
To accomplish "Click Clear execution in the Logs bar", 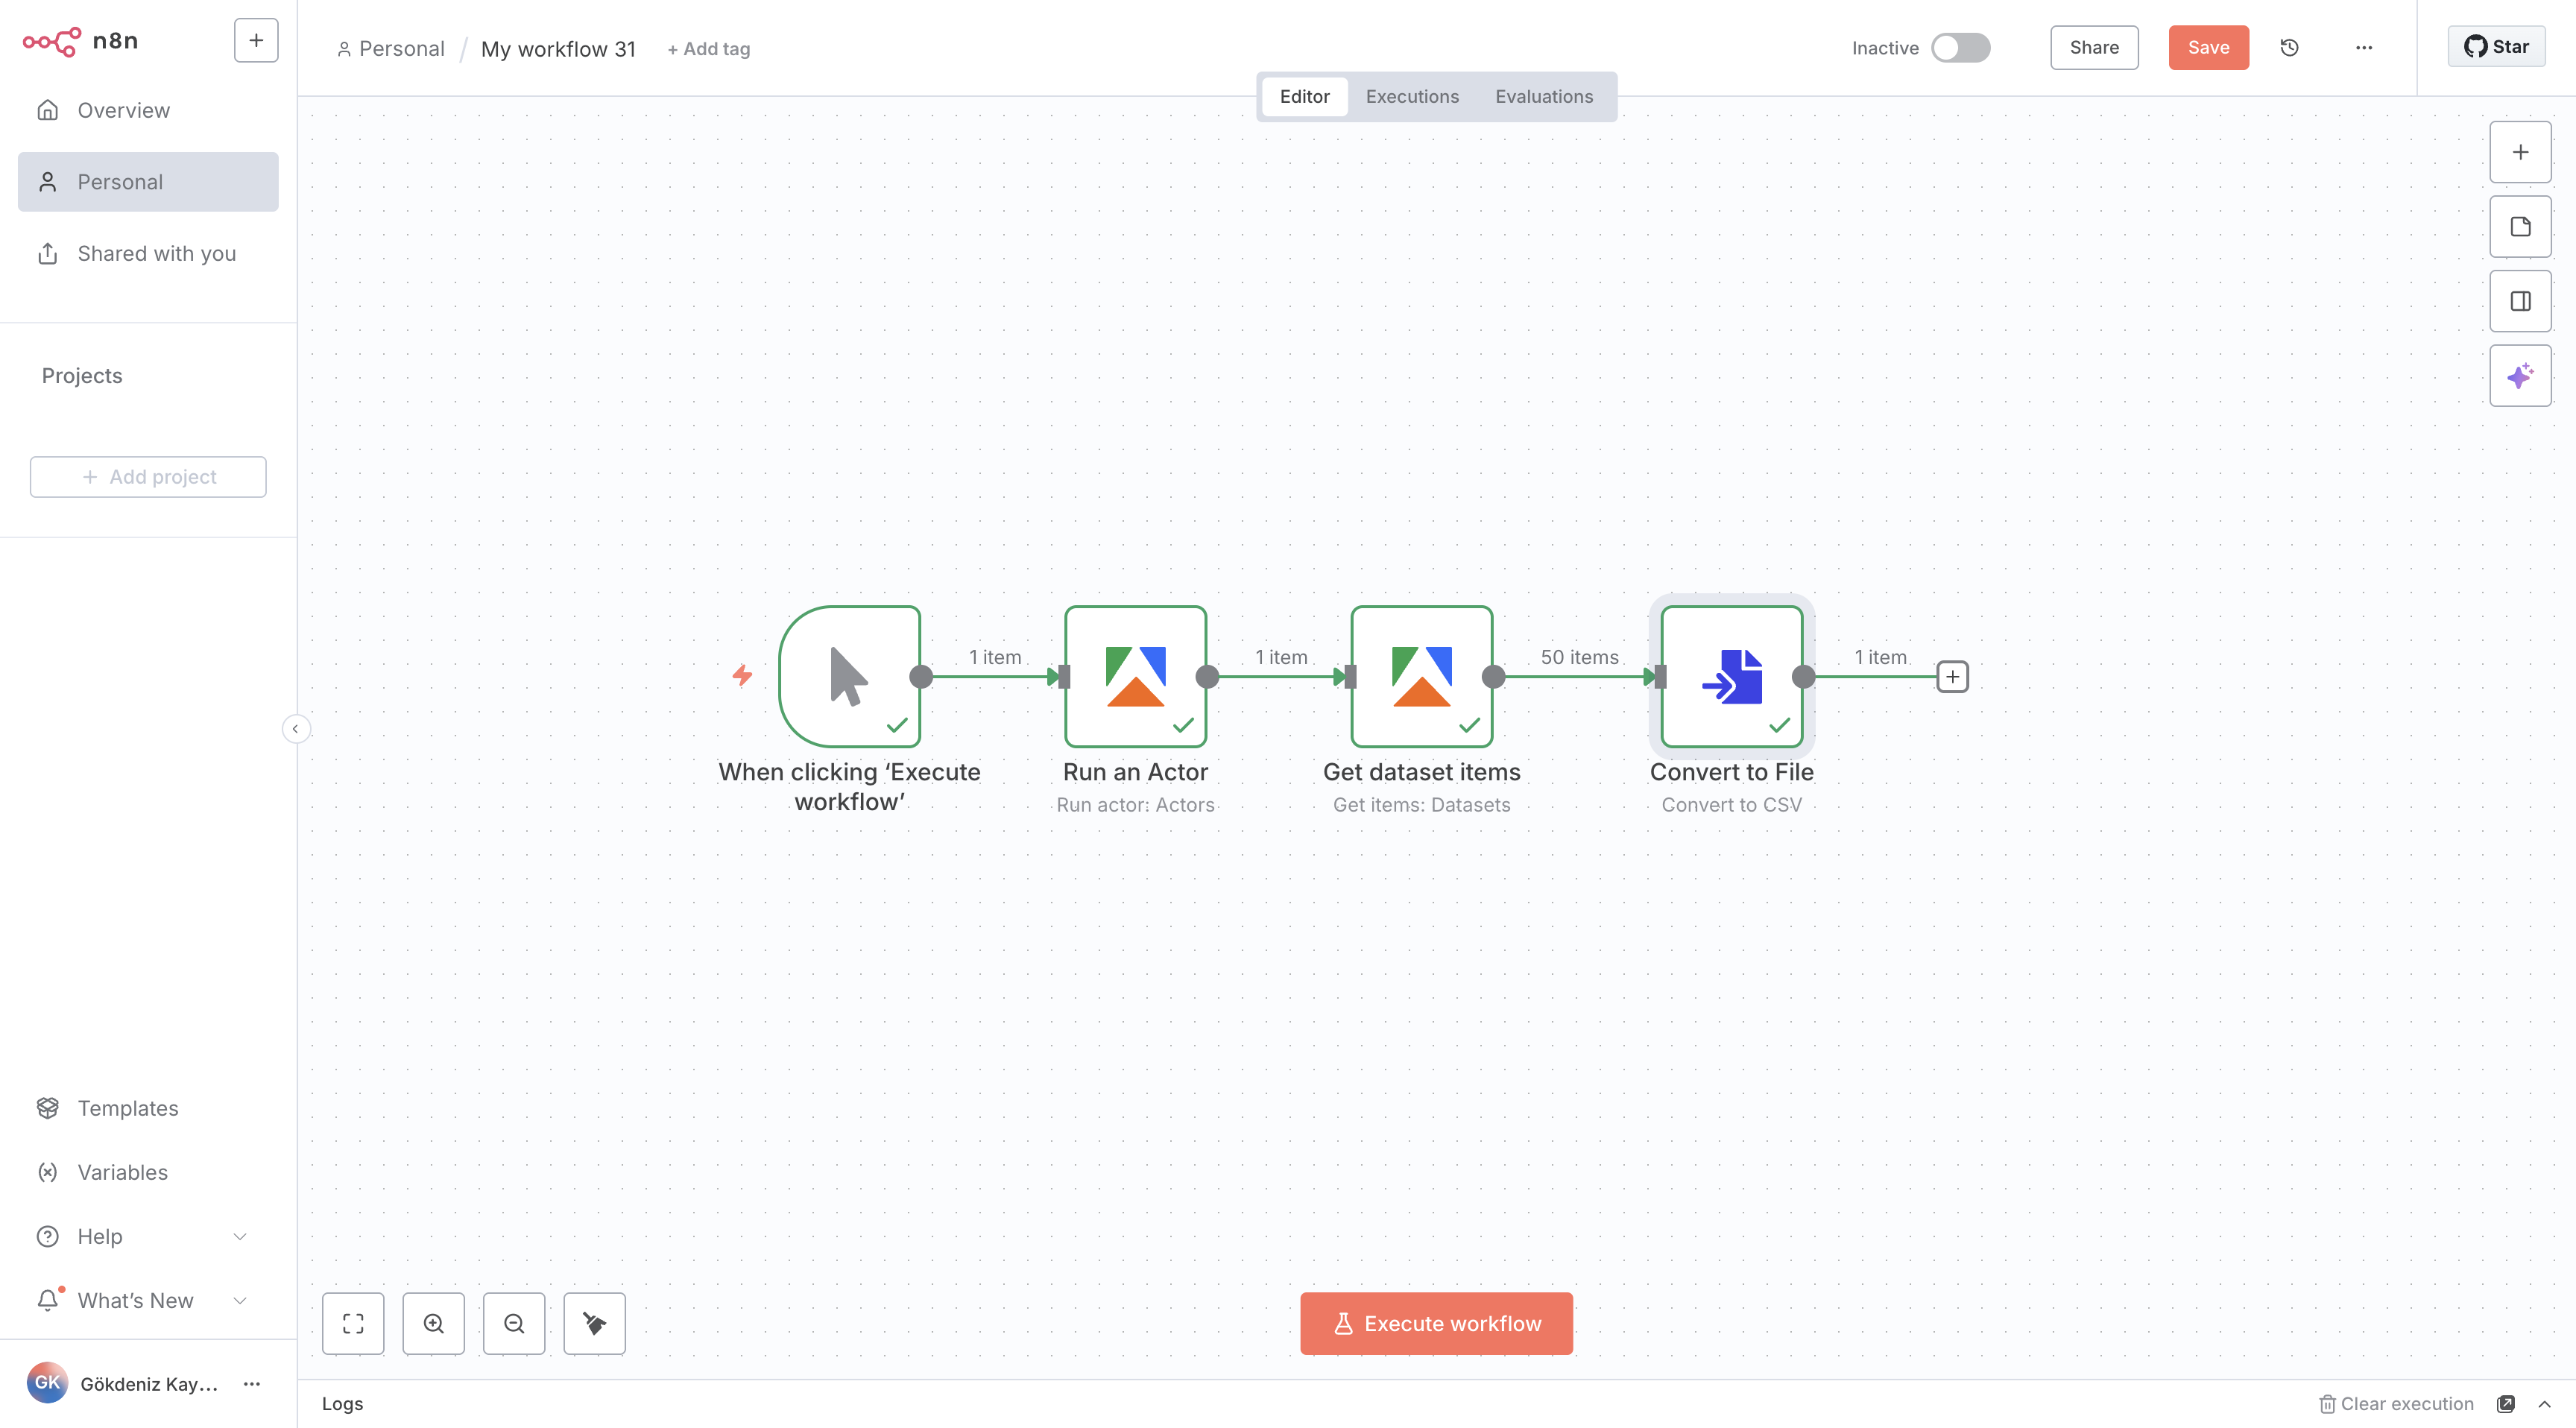I will coord(2395,1403).
